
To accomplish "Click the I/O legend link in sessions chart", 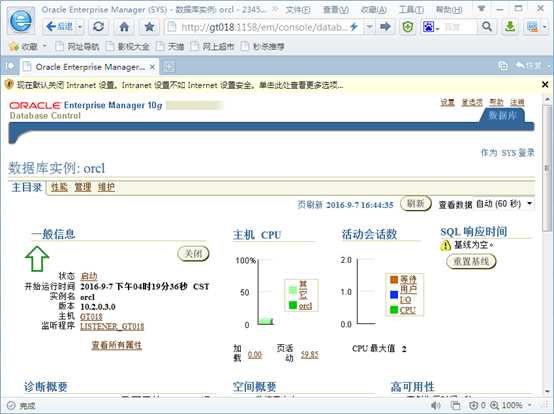I will point(405,300).
